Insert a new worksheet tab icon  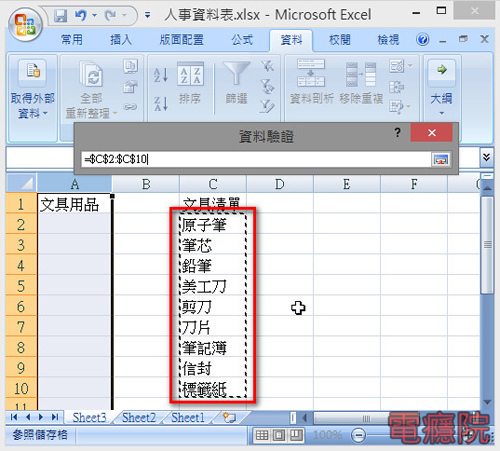(x=229, y=417)
